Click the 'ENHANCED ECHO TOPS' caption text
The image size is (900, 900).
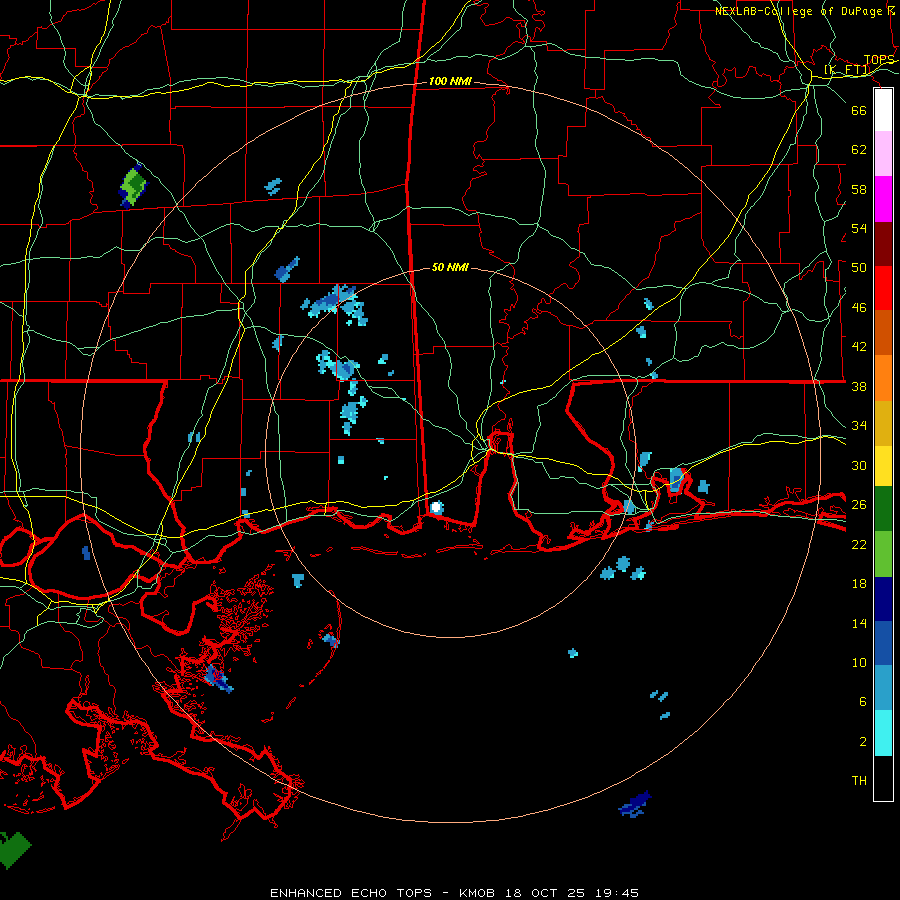tap(351, 893)
